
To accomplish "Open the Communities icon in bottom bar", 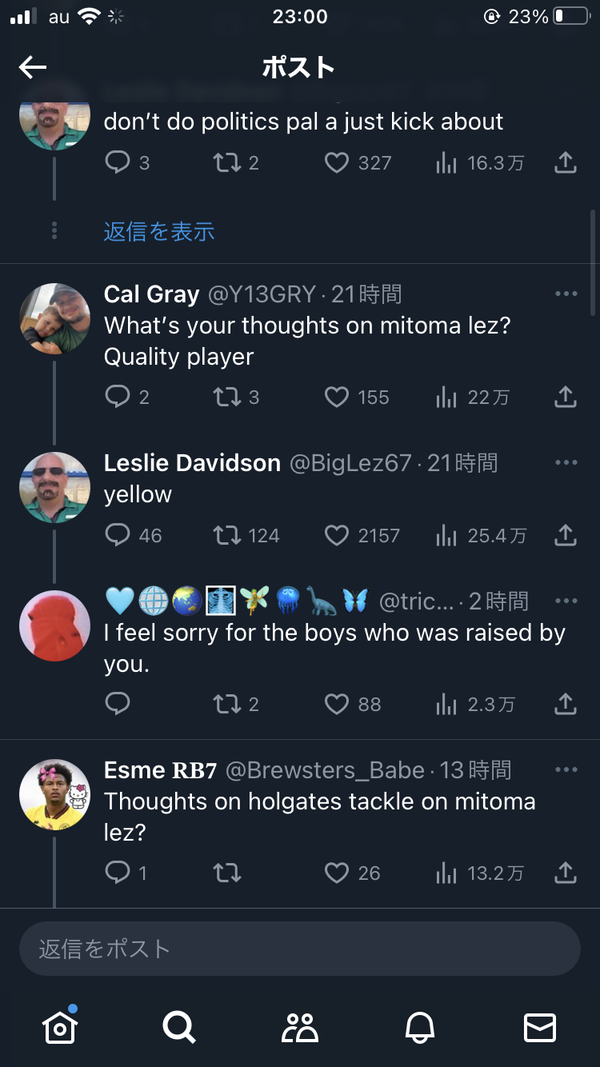I will pyautogui.click(x=300, y=1026).
